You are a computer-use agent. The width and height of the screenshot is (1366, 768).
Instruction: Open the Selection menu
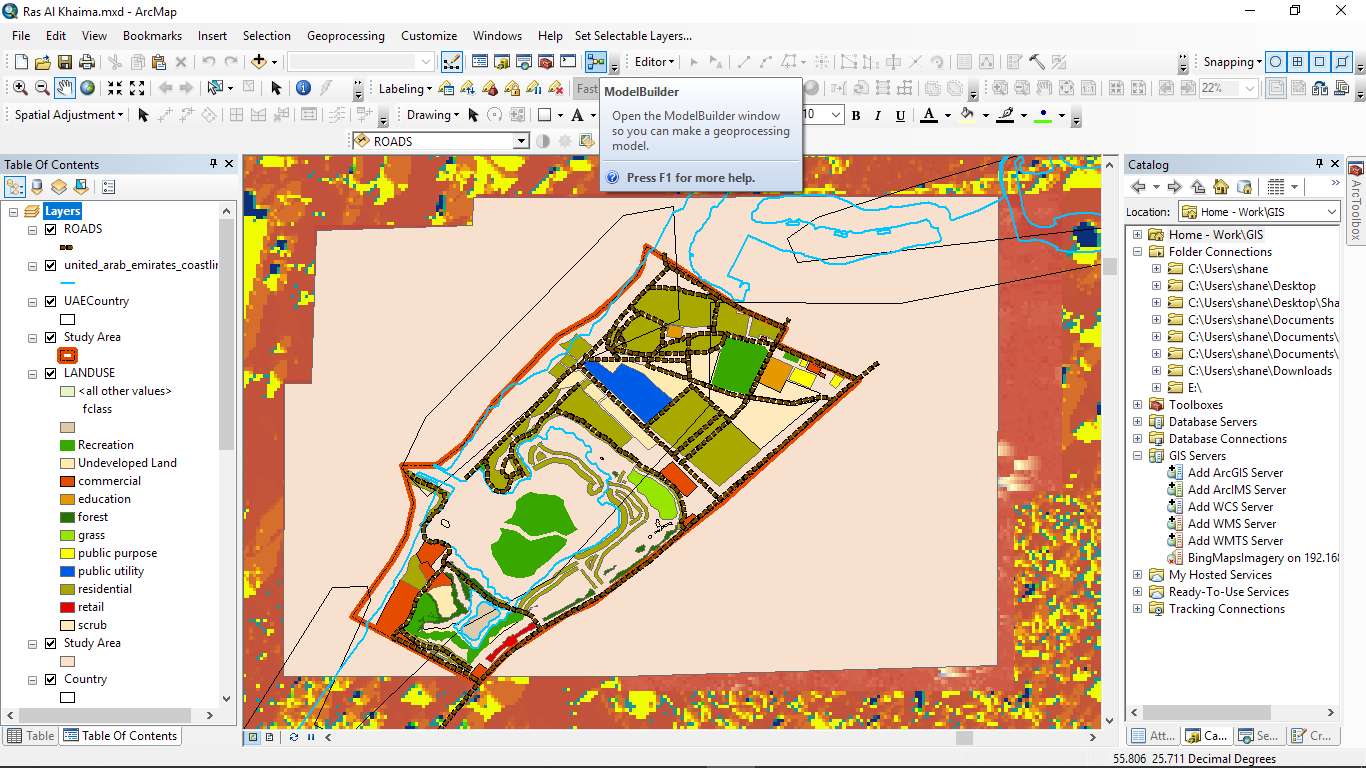(x=267, y=35)
